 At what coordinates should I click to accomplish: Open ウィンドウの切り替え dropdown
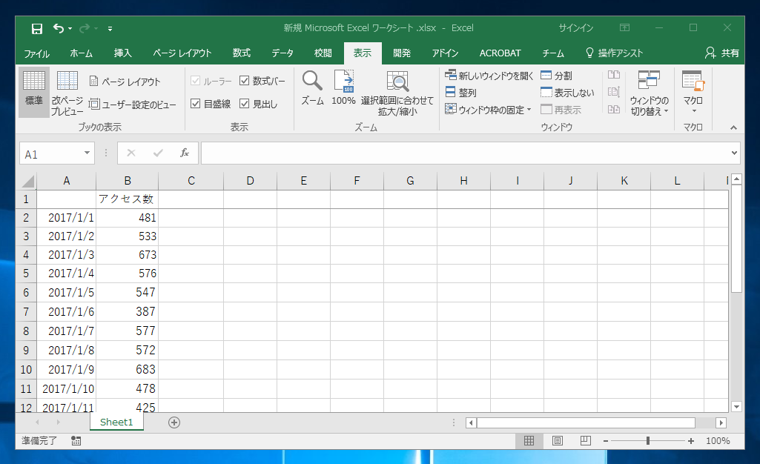tap(649, 93)
